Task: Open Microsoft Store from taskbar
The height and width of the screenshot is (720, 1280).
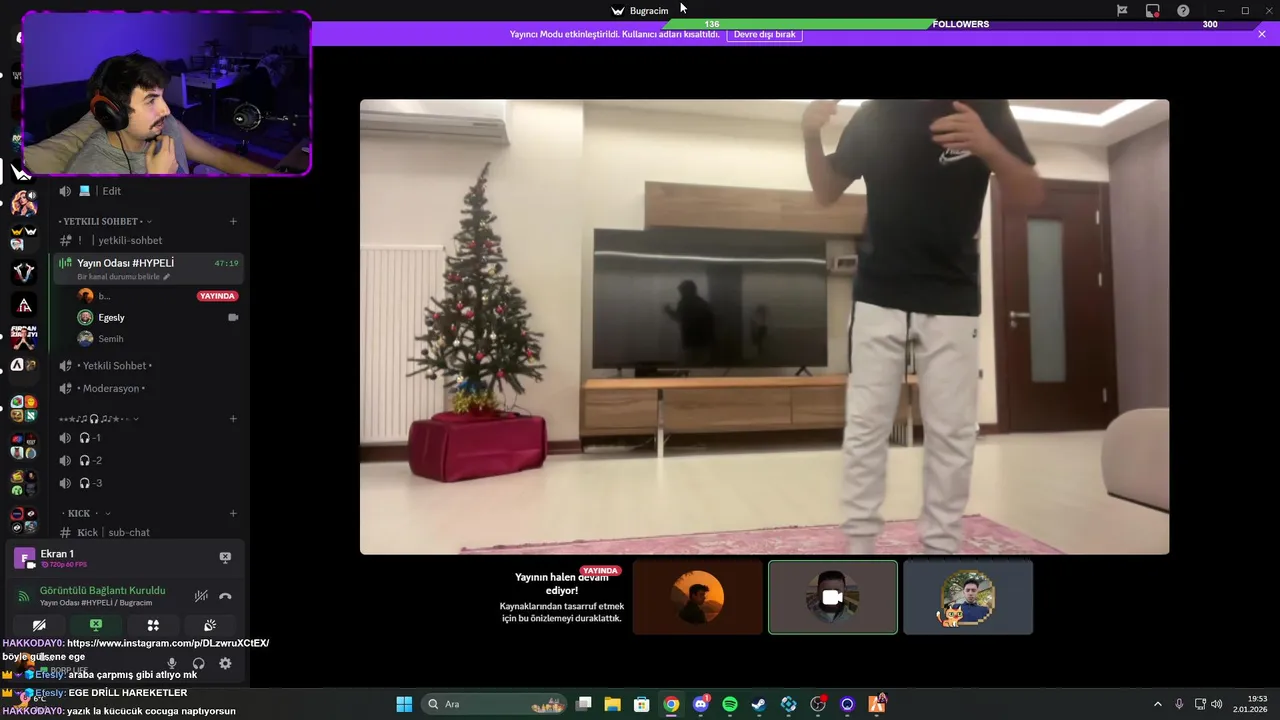Action: (x=642, y=704)
